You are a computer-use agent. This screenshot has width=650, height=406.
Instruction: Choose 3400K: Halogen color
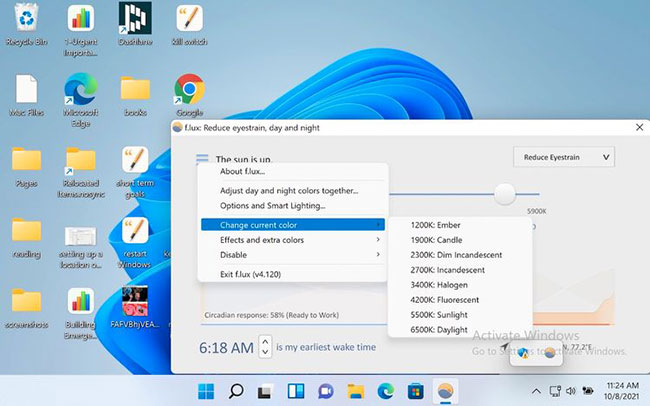point(460,285)
